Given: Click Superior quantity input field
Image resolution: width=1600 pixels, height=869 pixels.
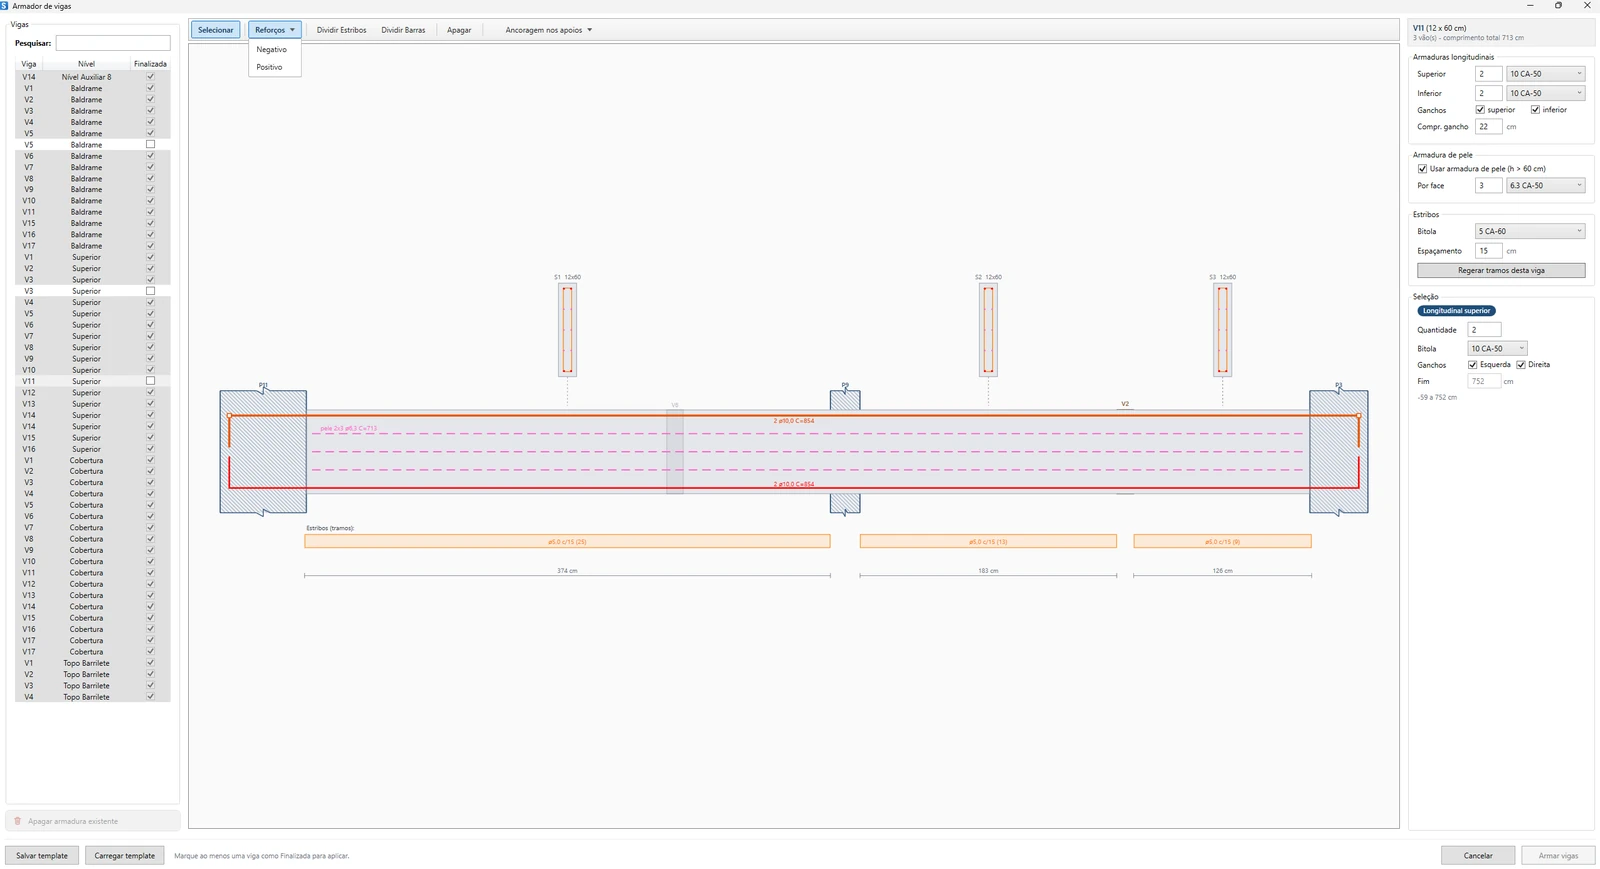Looking at the screenshot, I should (1488, 74).
